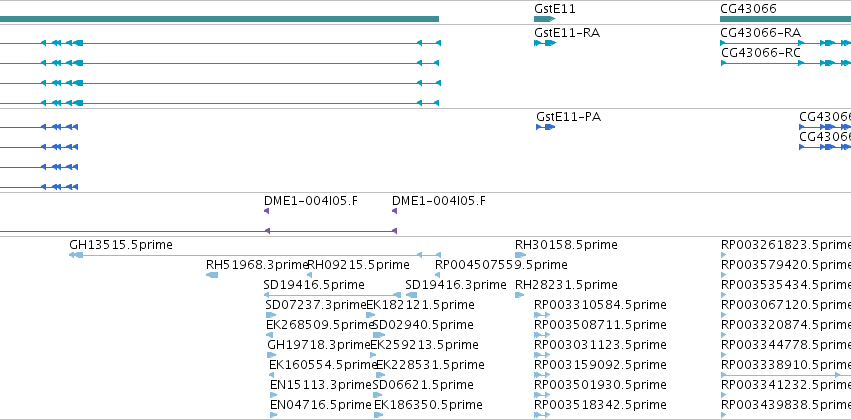The image size is (851, 420).
Task: Select the RP003508711.5prime label
Action: tap(600, 325)
